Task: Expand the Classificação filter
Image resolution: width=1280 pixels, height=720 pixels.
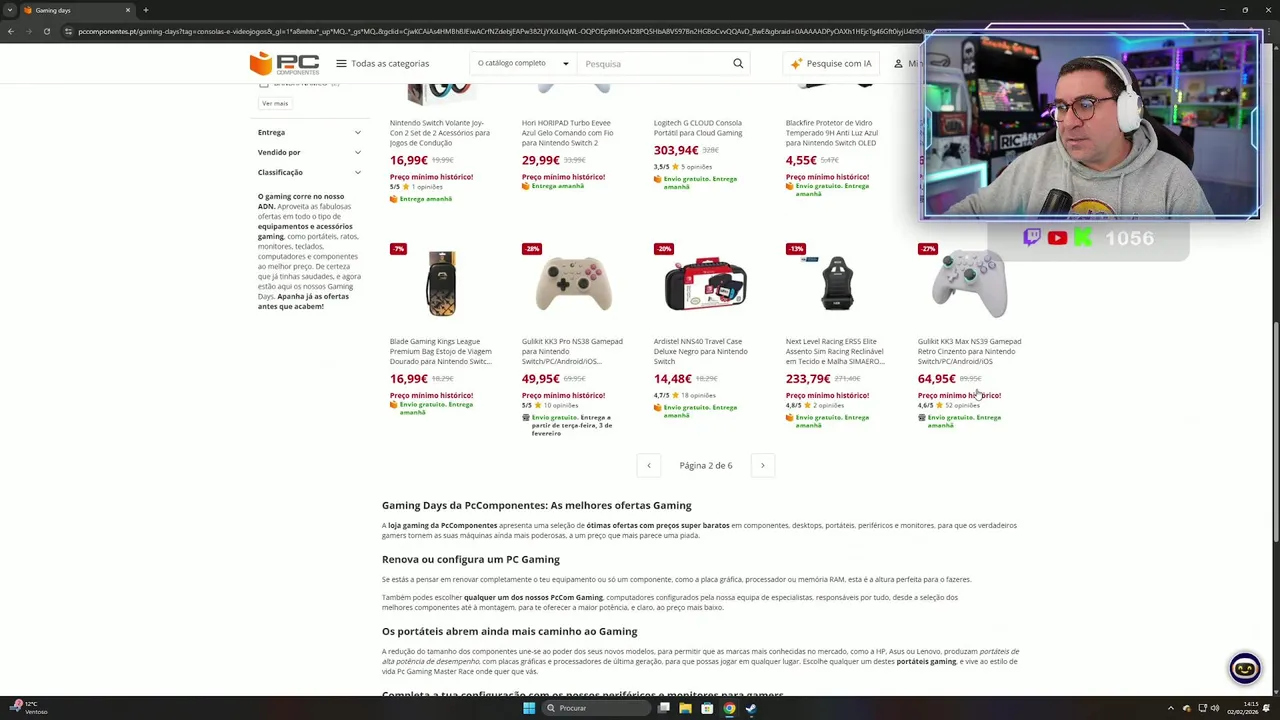Action: (x=309, y=172)
